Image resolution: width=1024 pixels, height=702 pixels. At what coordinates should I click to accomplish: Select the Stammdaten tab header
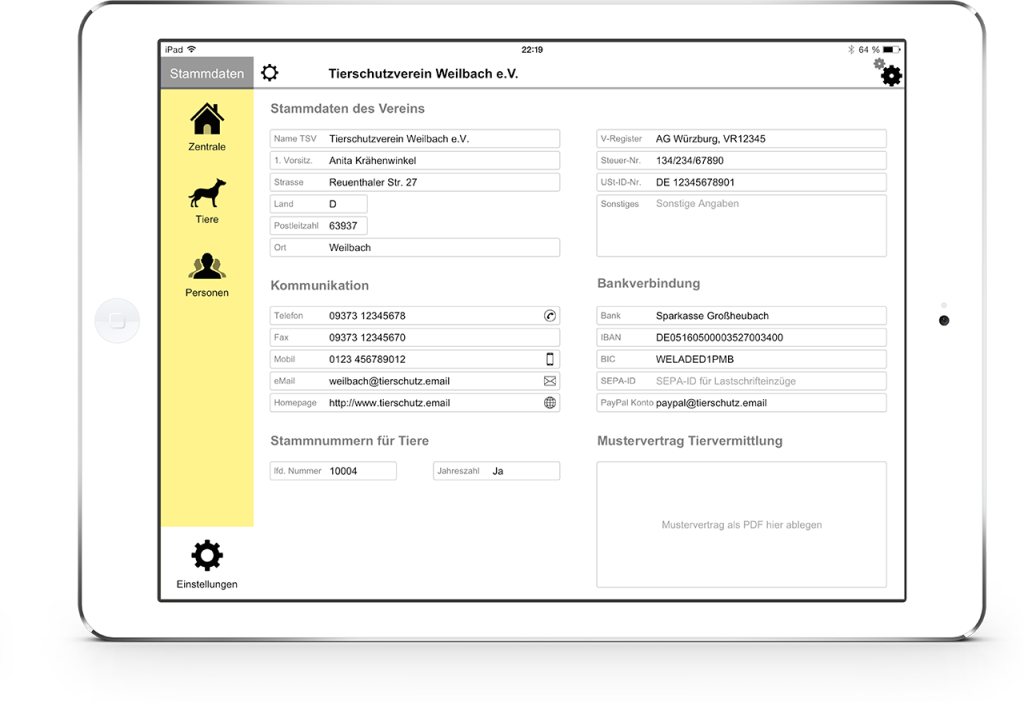207,73
